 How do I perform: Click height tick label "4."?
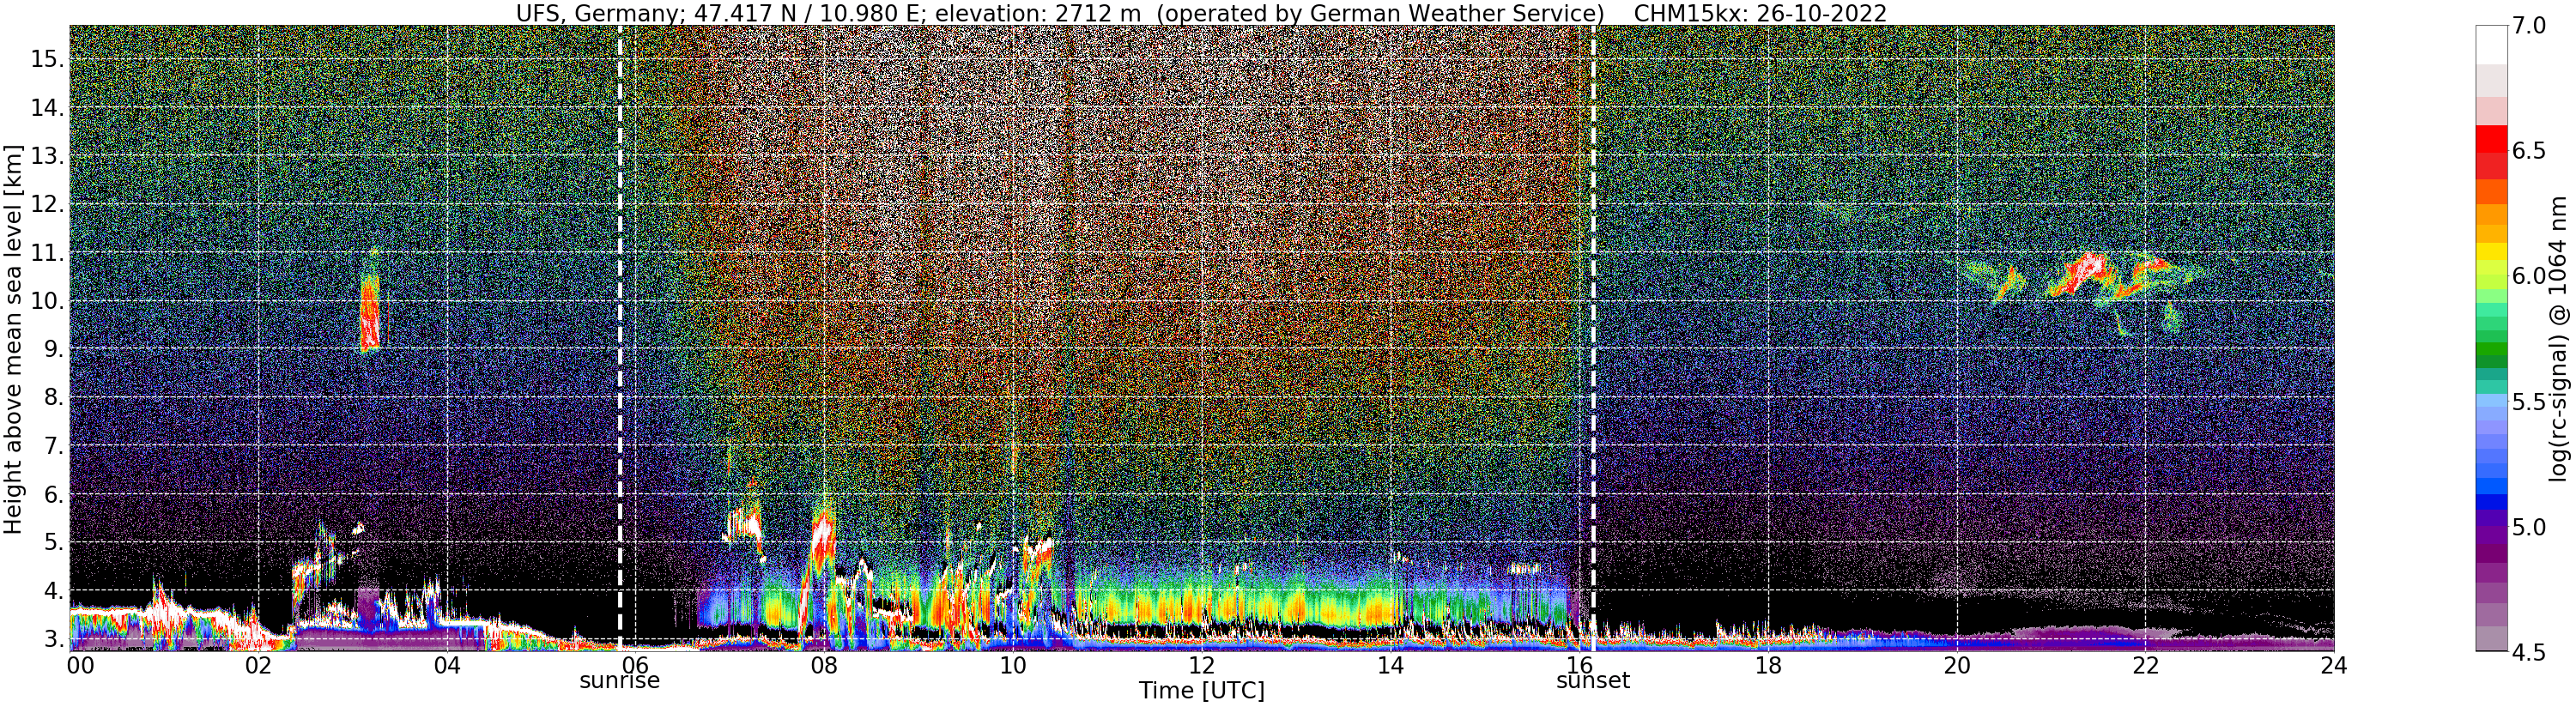click(53, 591)
